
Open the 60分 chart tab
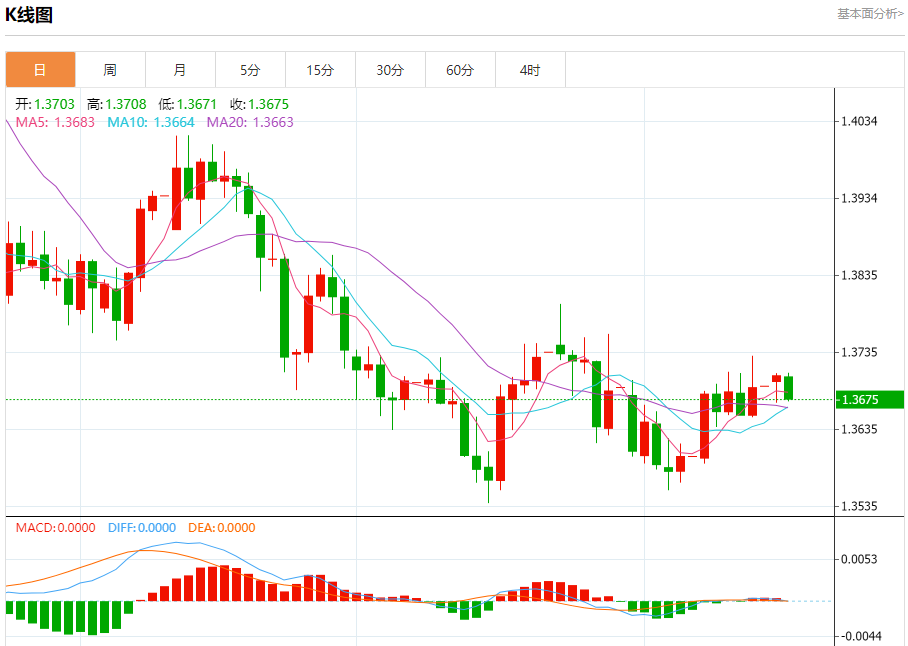(460, 70)
